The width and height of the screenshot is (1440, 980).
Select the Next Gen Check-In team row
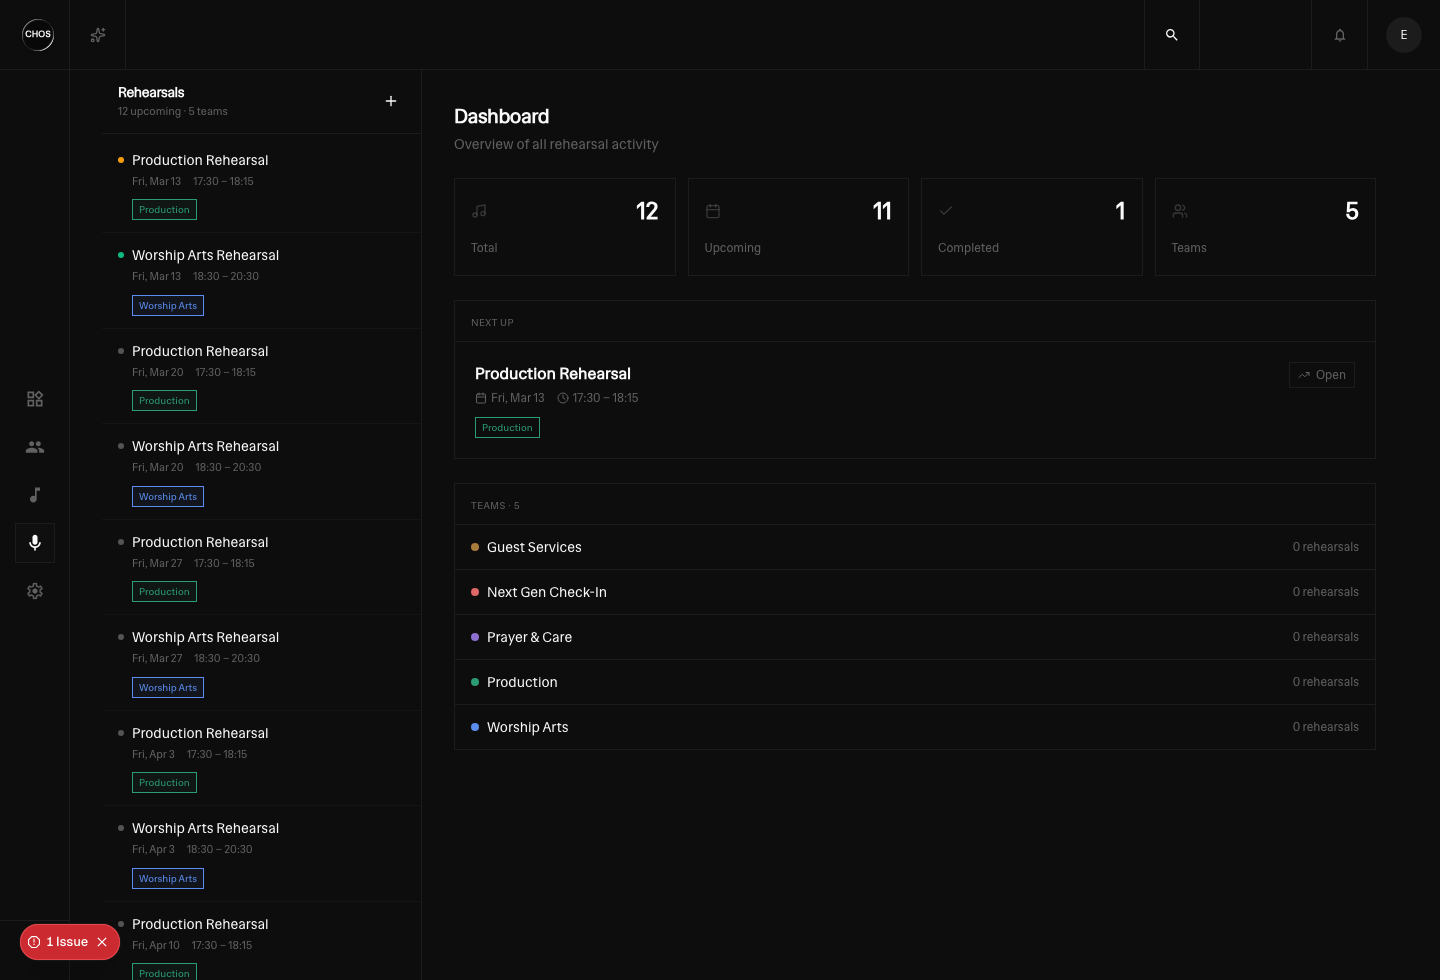coord(915,592)
